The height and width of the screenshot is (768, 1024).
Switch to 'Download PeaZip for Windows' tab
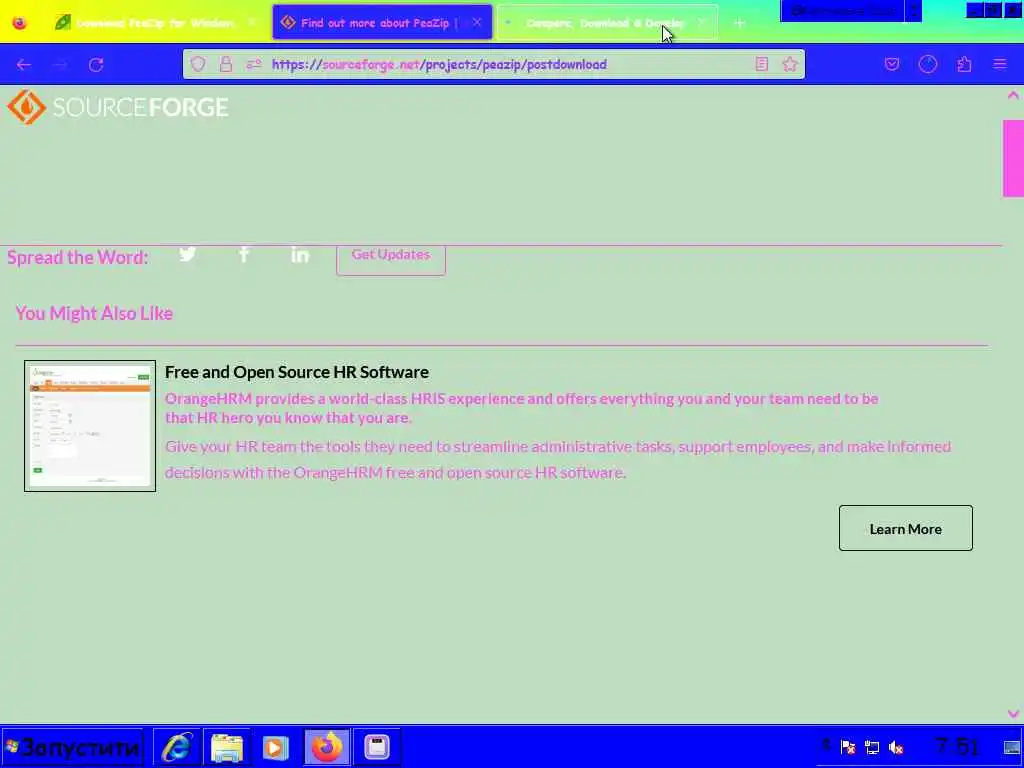pos(157,23)
